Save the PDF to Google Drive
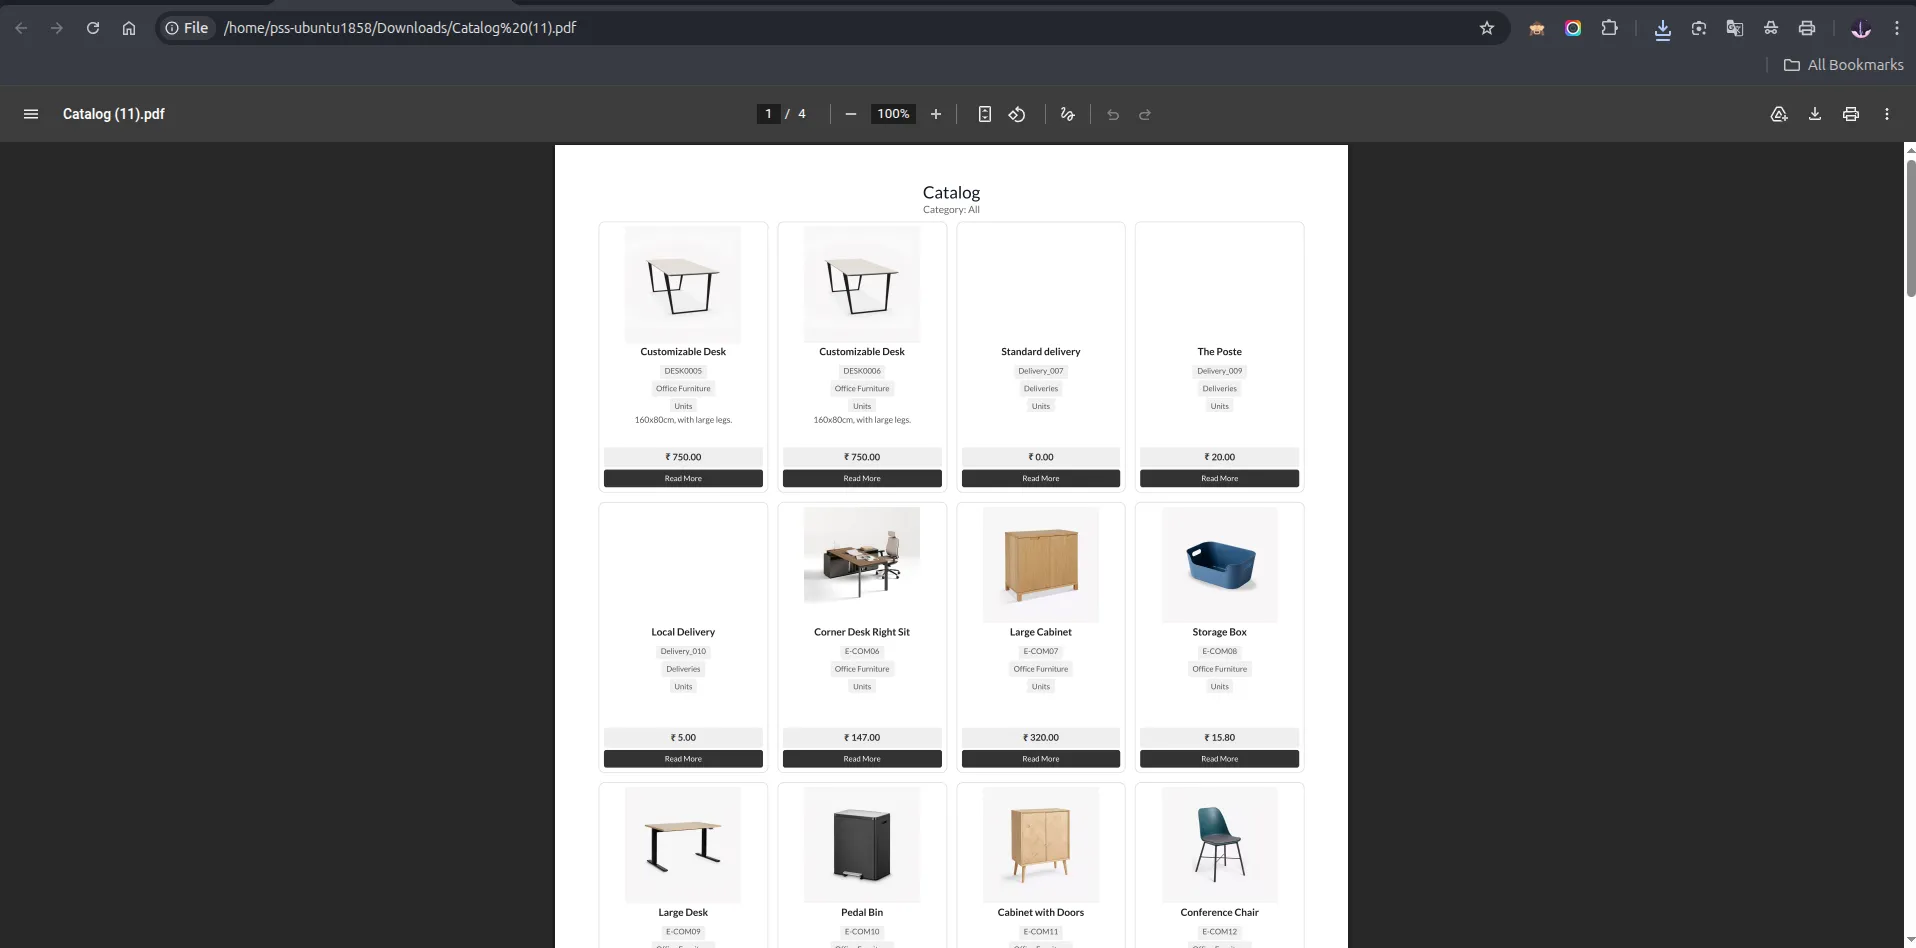This screenshot has height=948, width=1916. pyautogui.click(x=1779, y=114)
